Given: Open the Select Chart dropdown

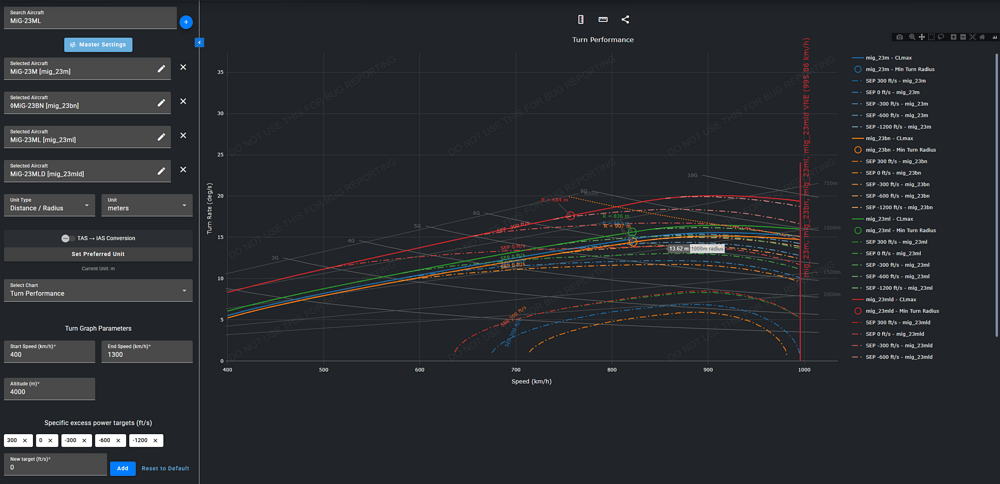Looking at the screenshot, I should click(98, 290).
